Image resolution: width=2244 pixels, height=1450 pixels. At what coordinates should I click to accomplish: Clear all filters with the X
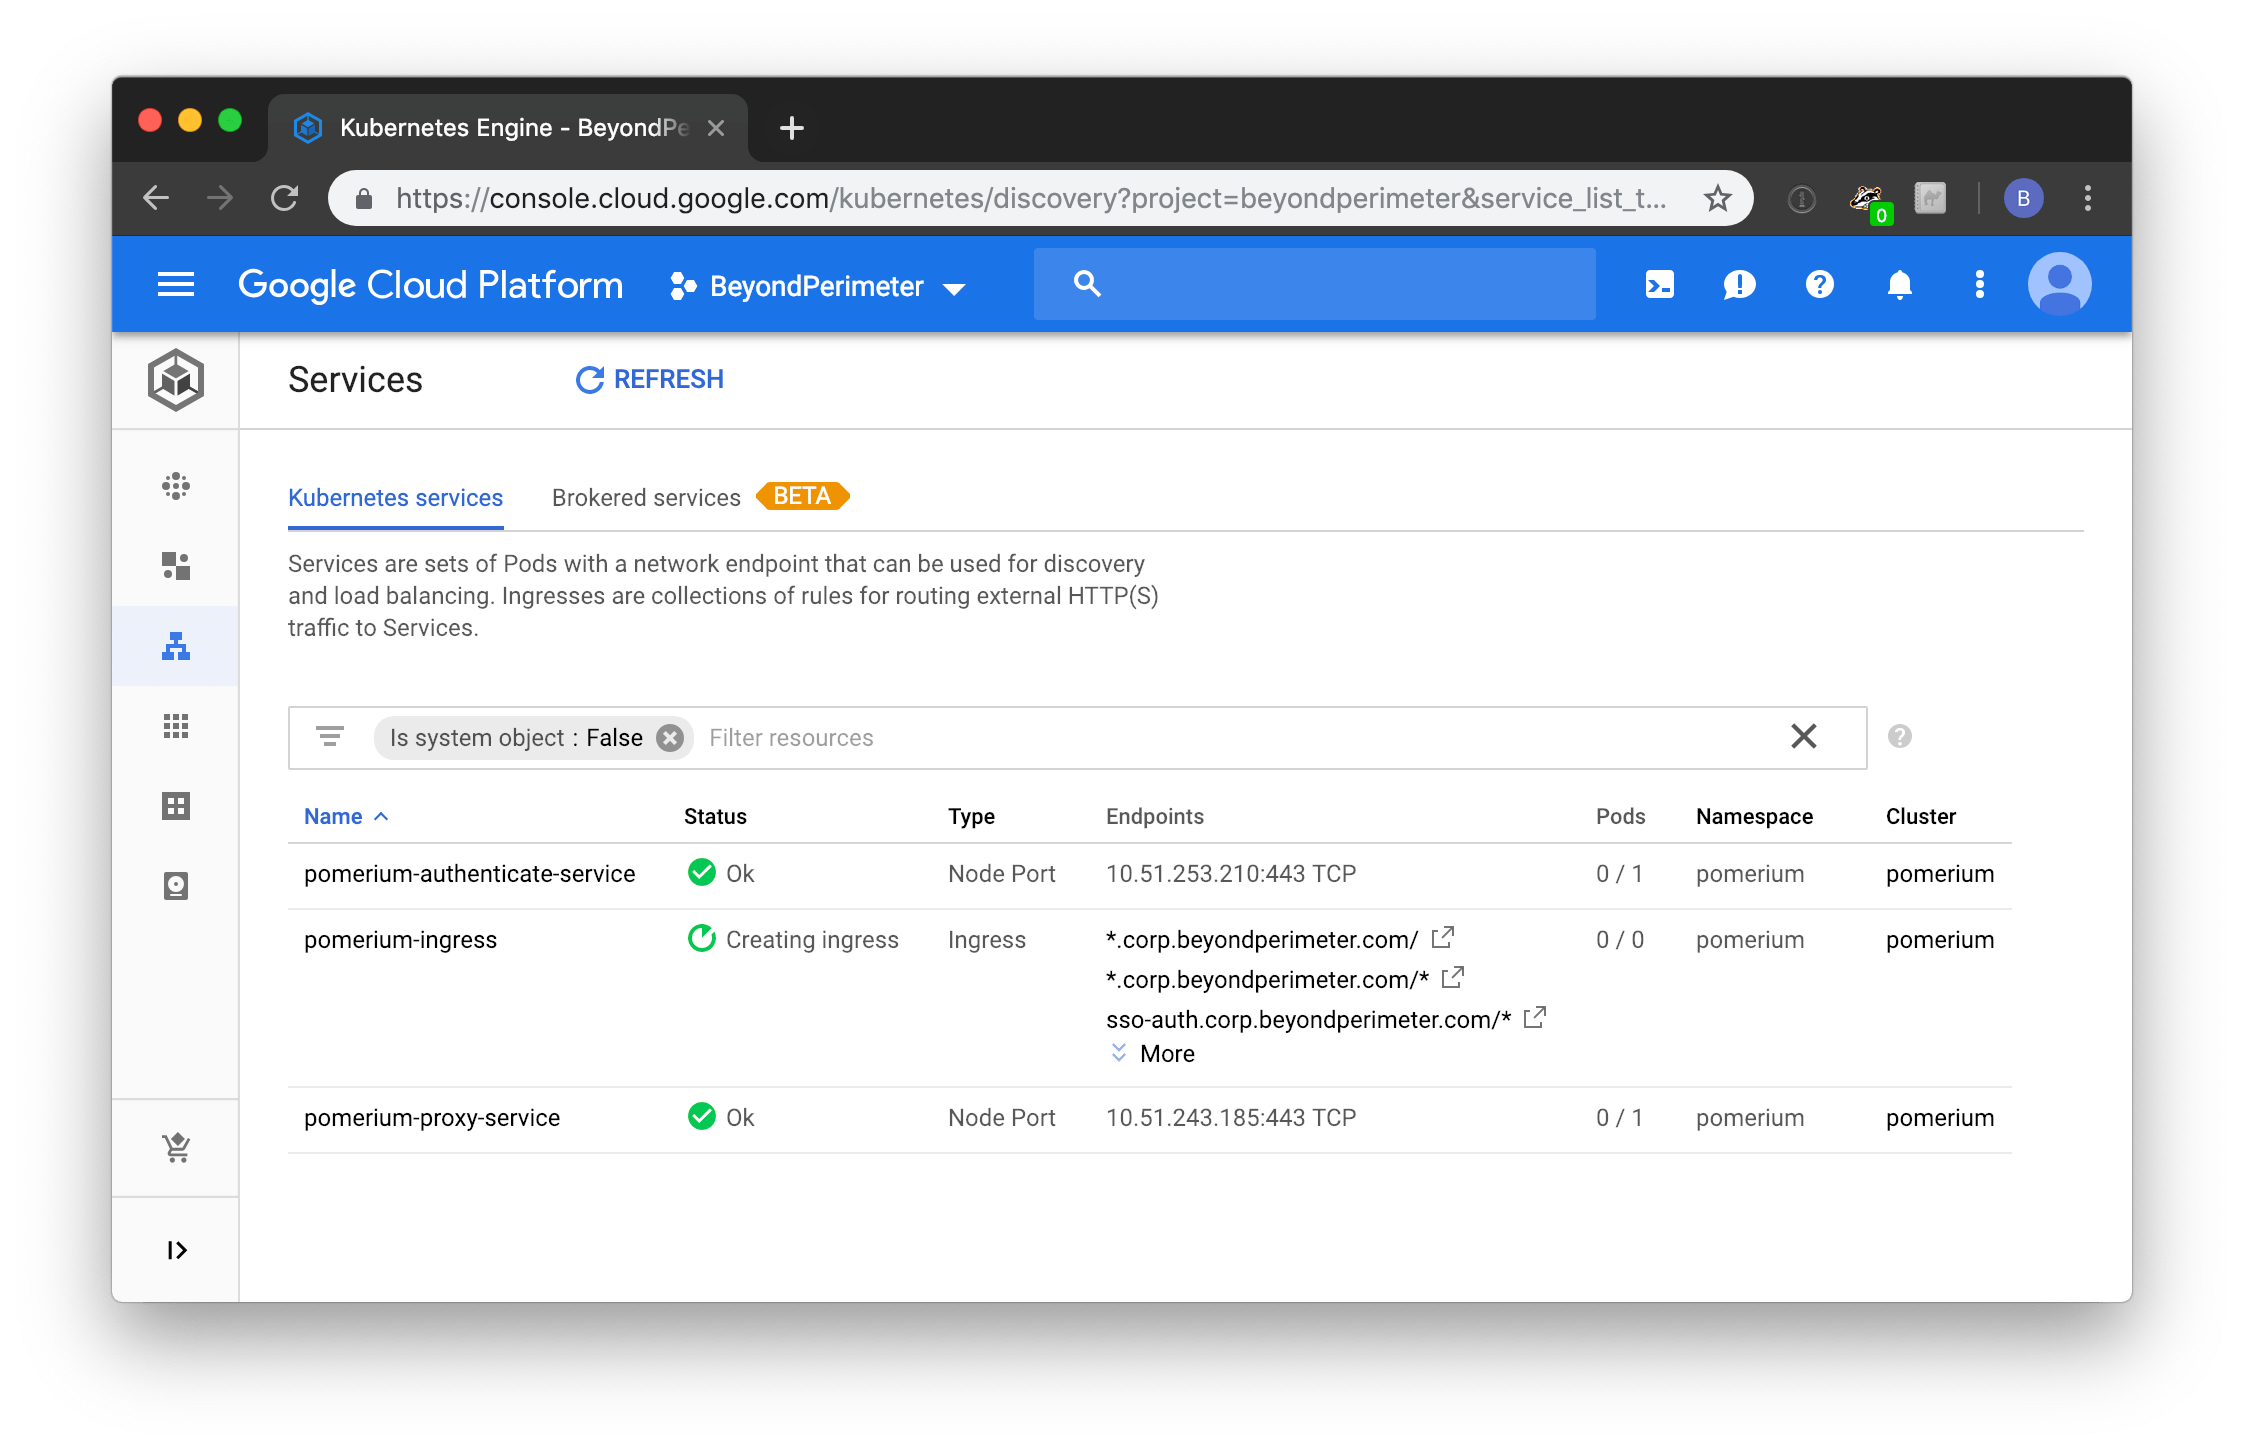(1803, 737)
